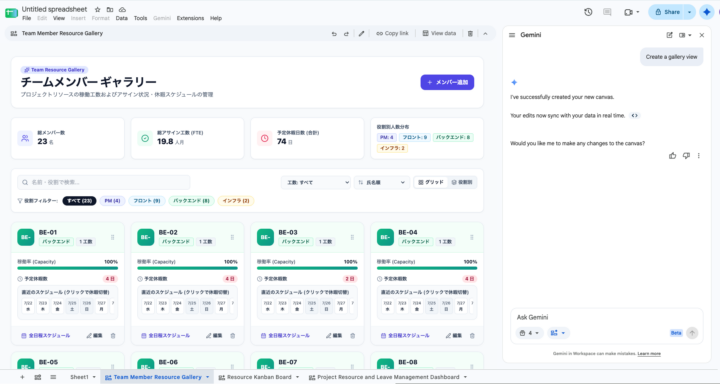Open Resource Kanban Board tab menu arrow
Screen dimensions: 720x384
[297, 377]
